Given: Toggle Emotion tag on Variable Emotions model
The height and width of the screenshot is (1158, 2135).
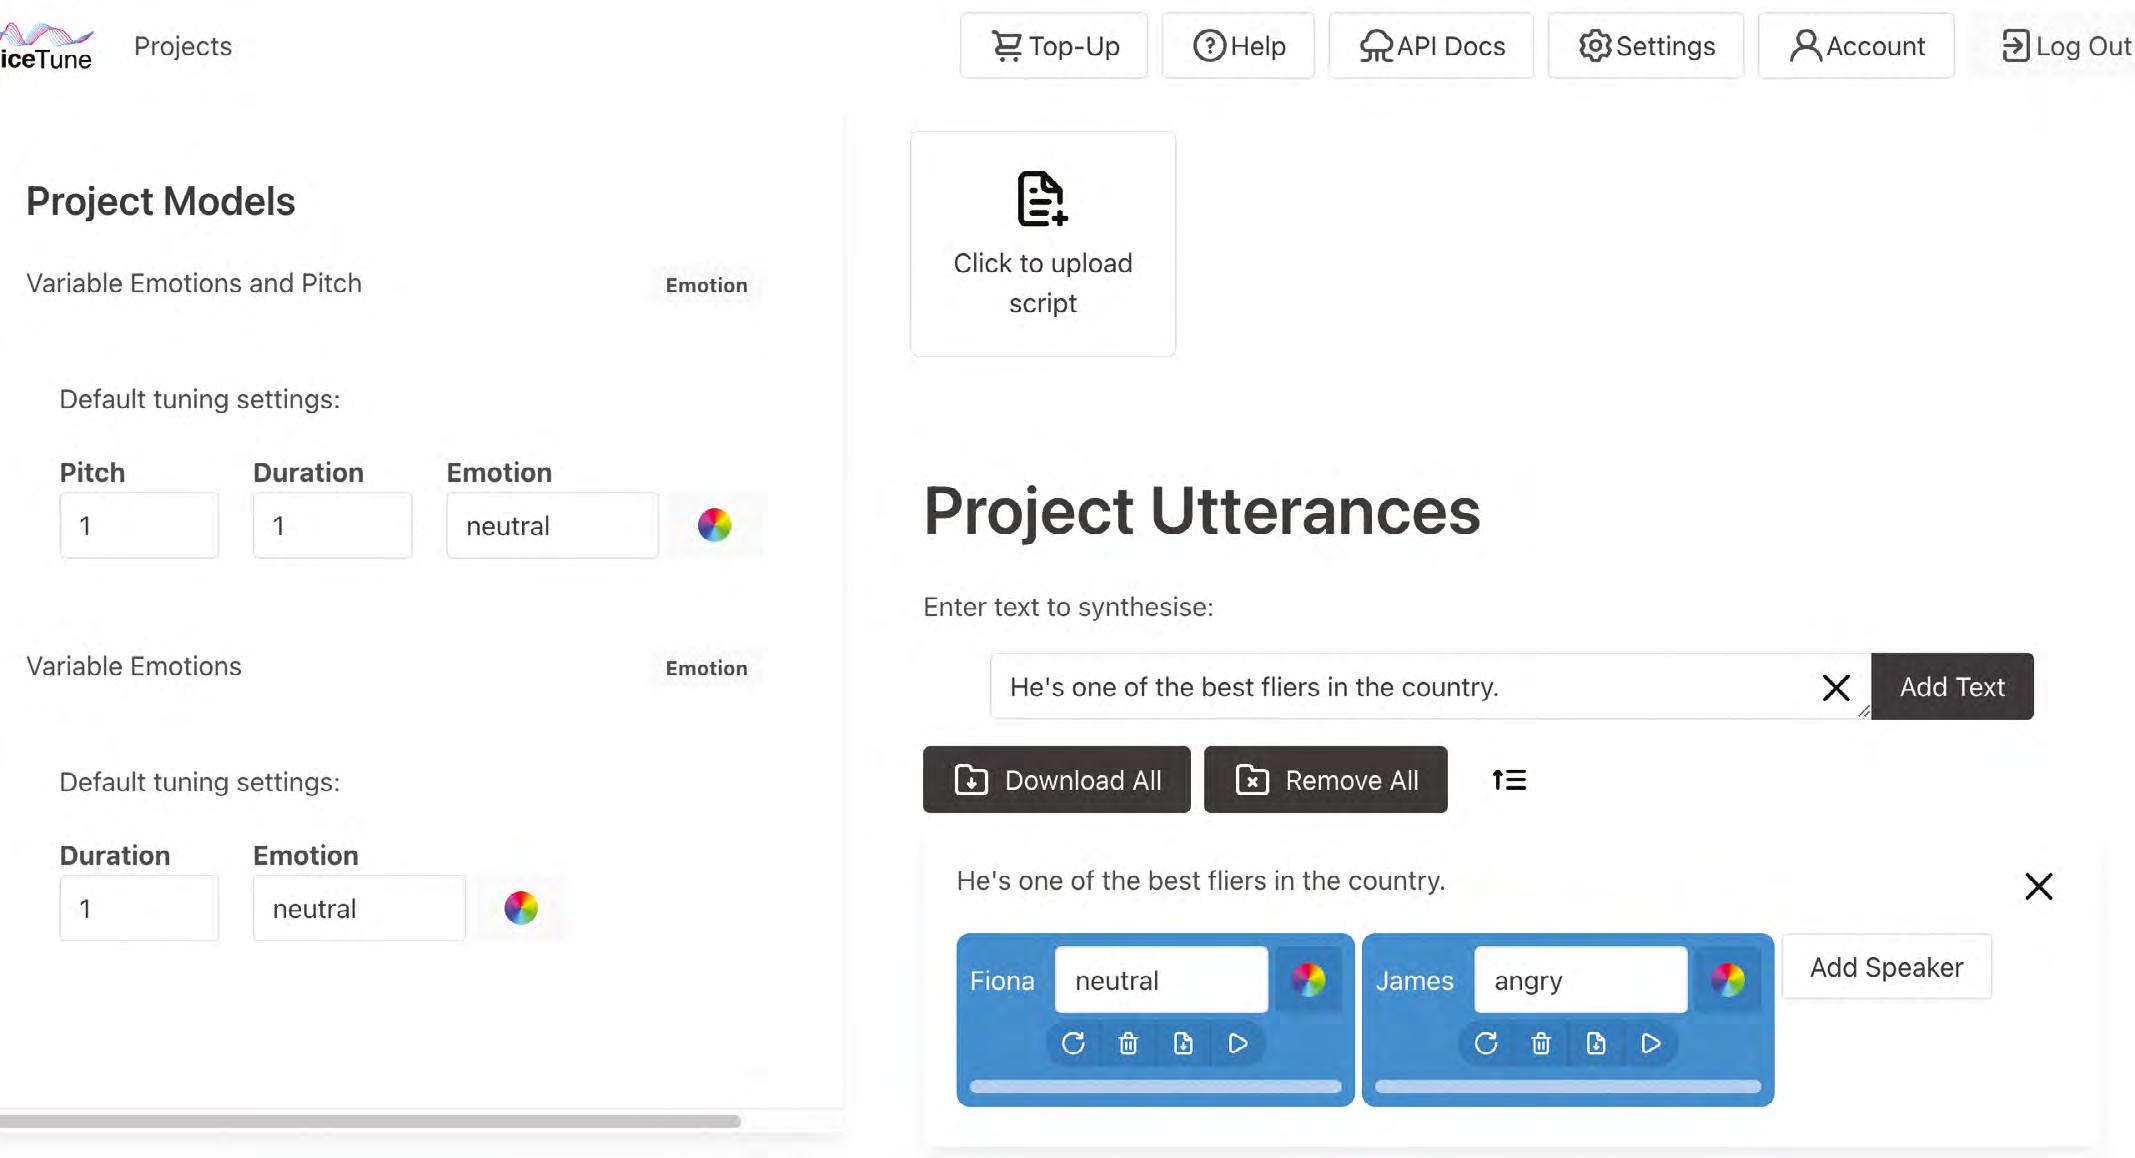Looking at the screenshot, I should (706, 668).
